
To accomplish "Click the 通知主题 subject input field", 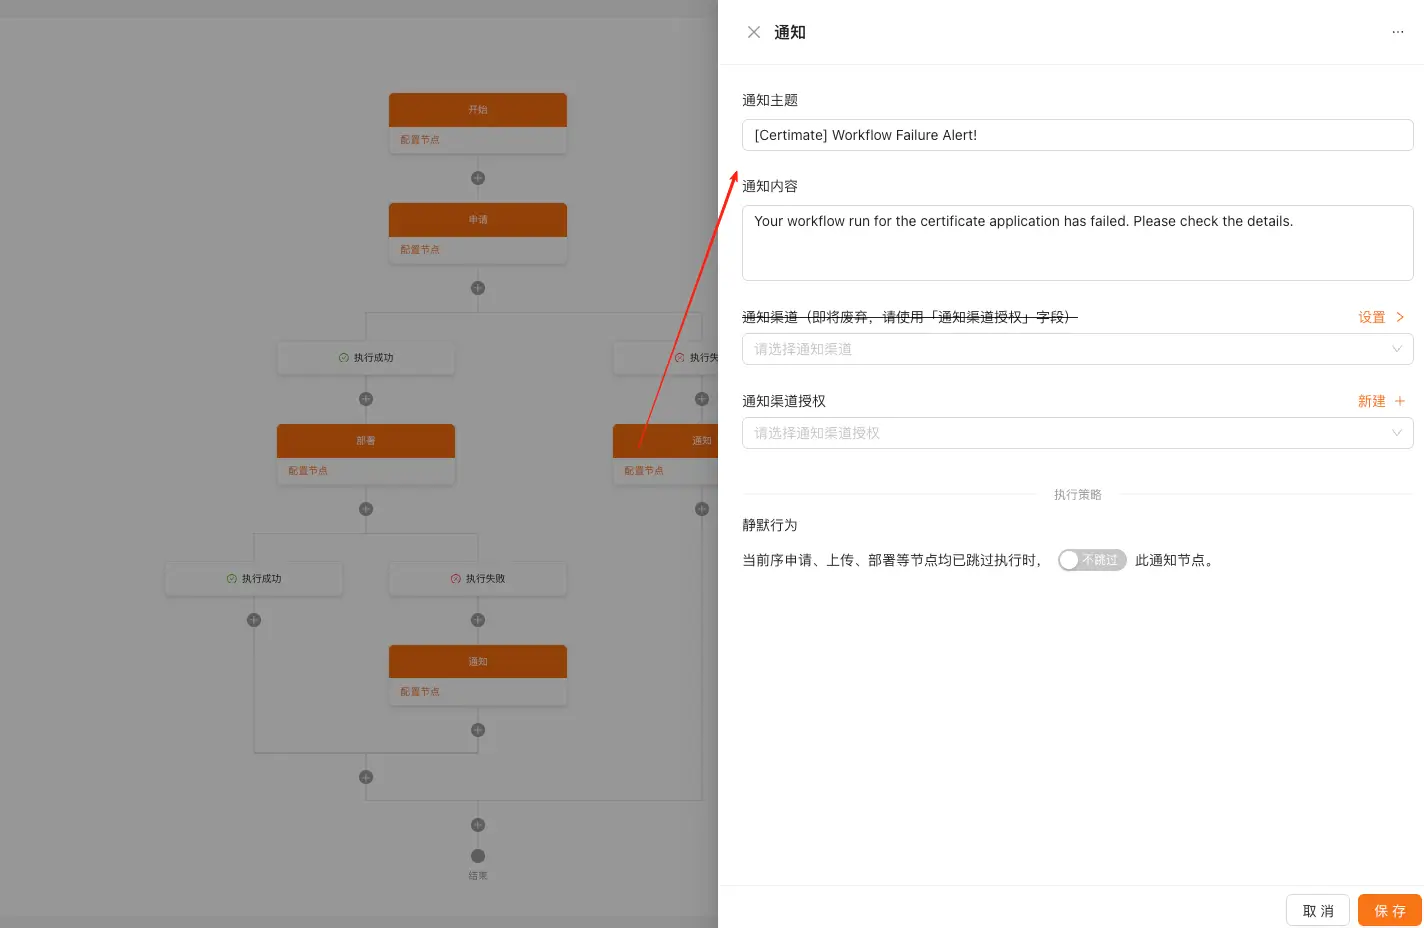I will pyautogui.click(x=1077, y=135).
